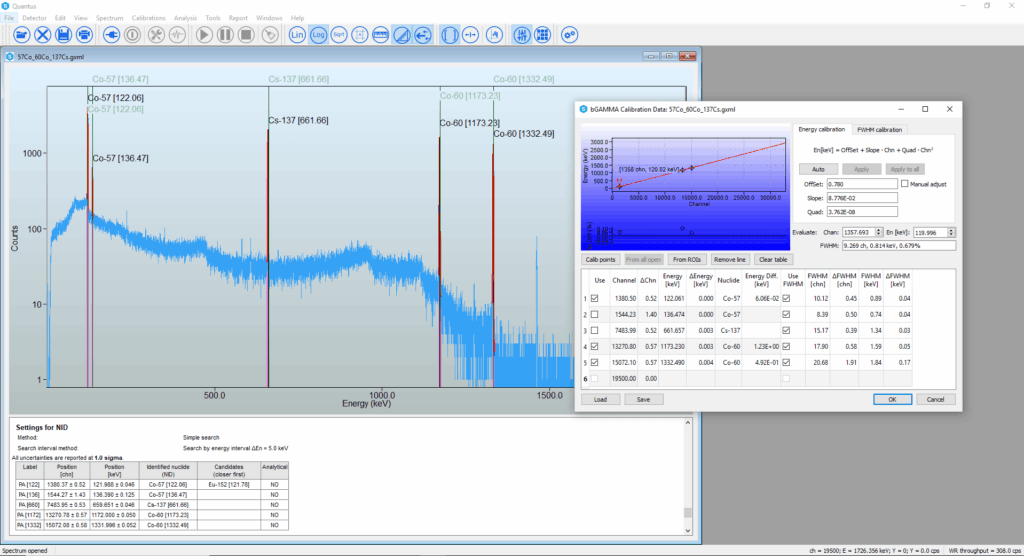
Task: Toggle Use FWHM checkbox for row 3 Cs-137
Action: [x=786, y=331]
